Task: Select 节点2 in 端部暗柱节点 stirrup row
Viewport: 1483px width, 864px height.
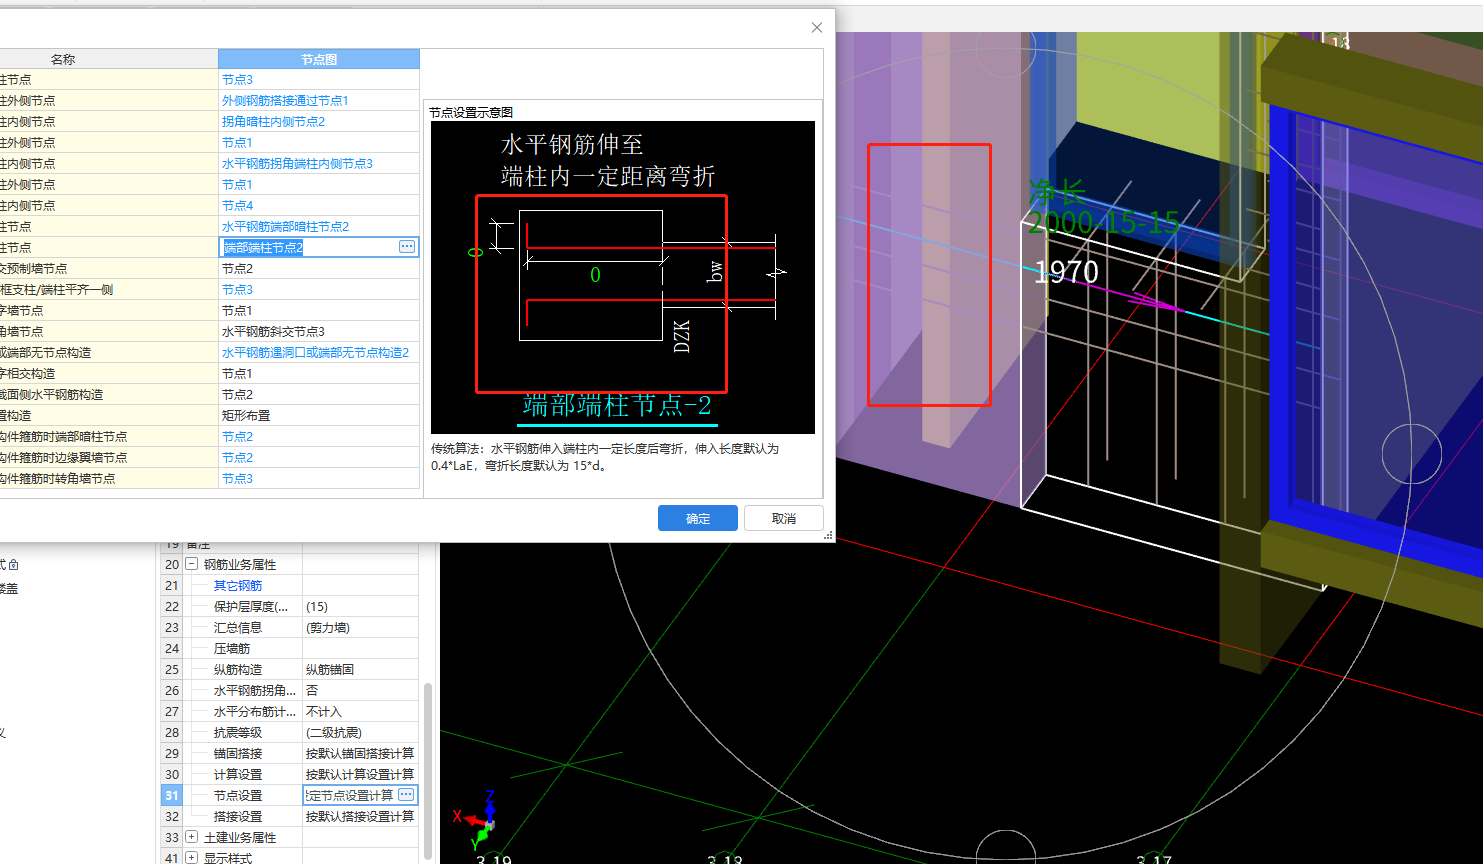Action: coord(319,437)
